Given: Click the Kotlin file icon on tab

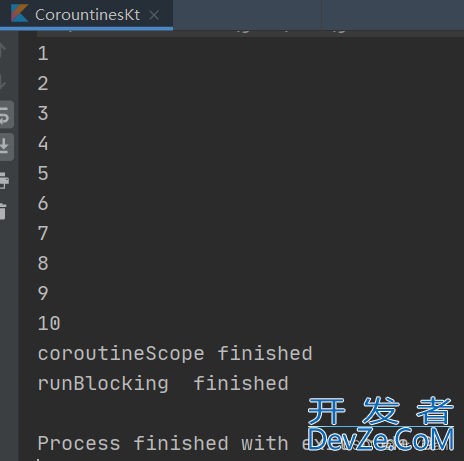Looking at the screenshot, I should tap(19, 13).
